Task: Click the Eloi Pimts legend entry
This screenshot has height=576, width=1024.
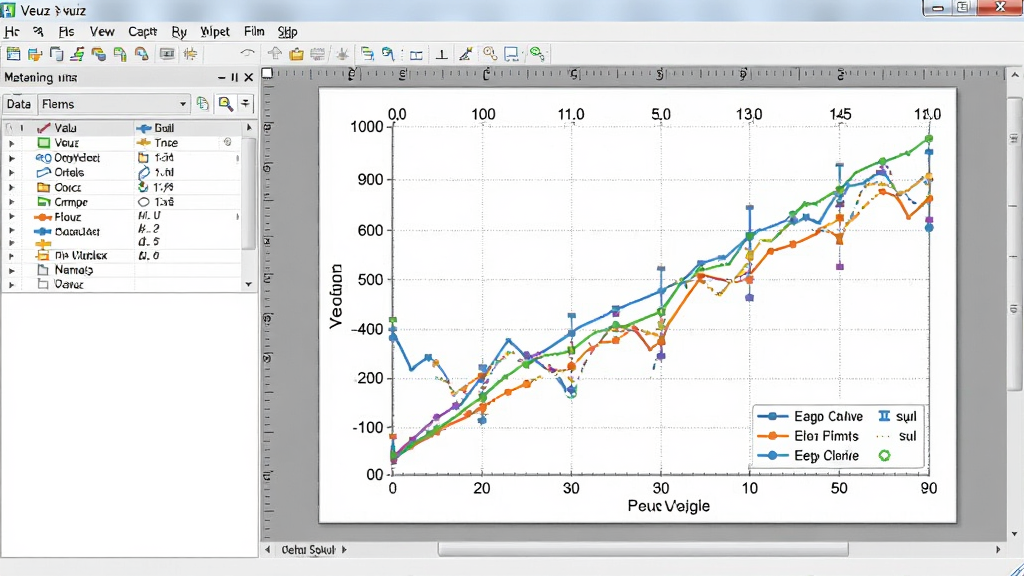Action: pos(808,436)
